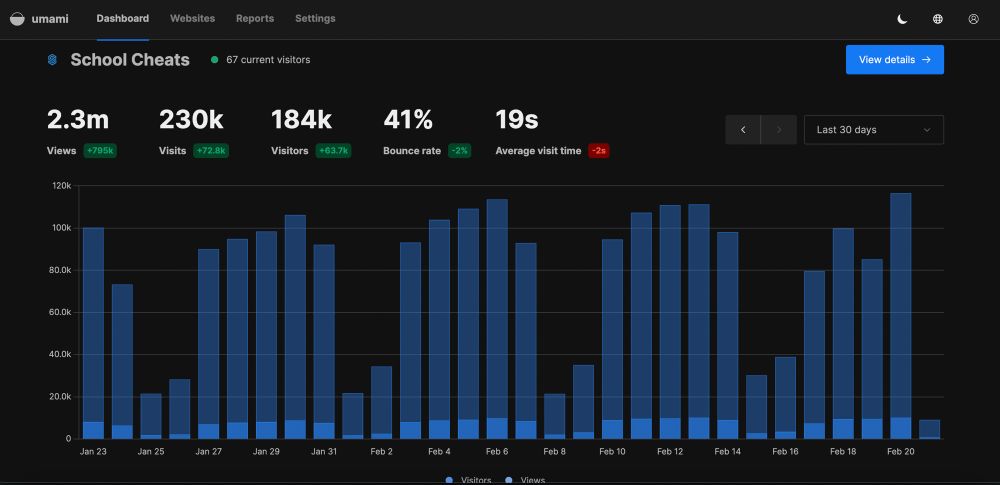Click the +72.8k visits change badge
1000x485 pixels.
point(211,151)
